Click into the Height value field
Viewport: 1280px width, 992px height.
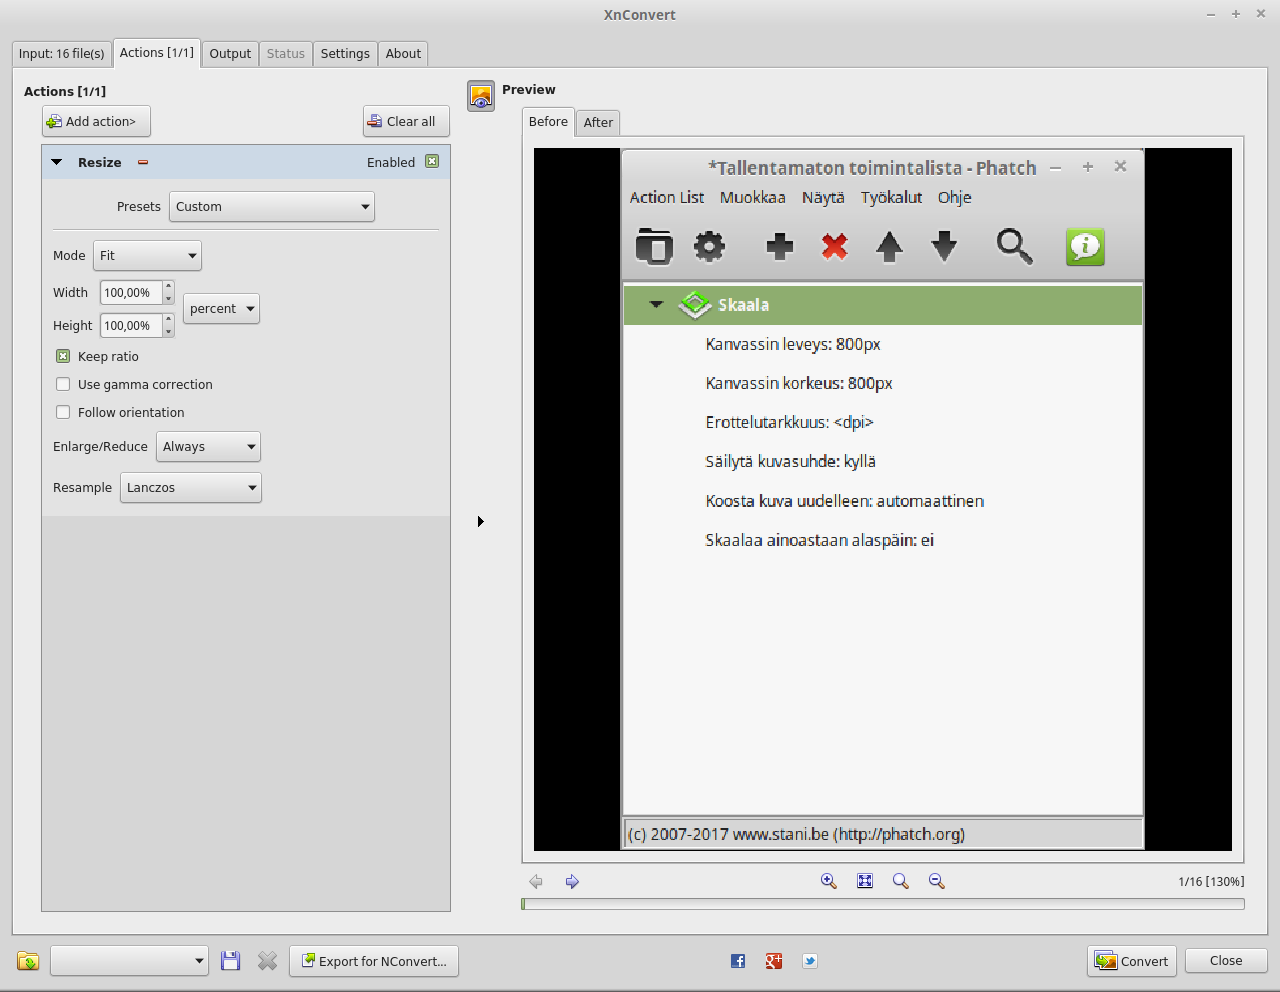[x=132, y=326]
